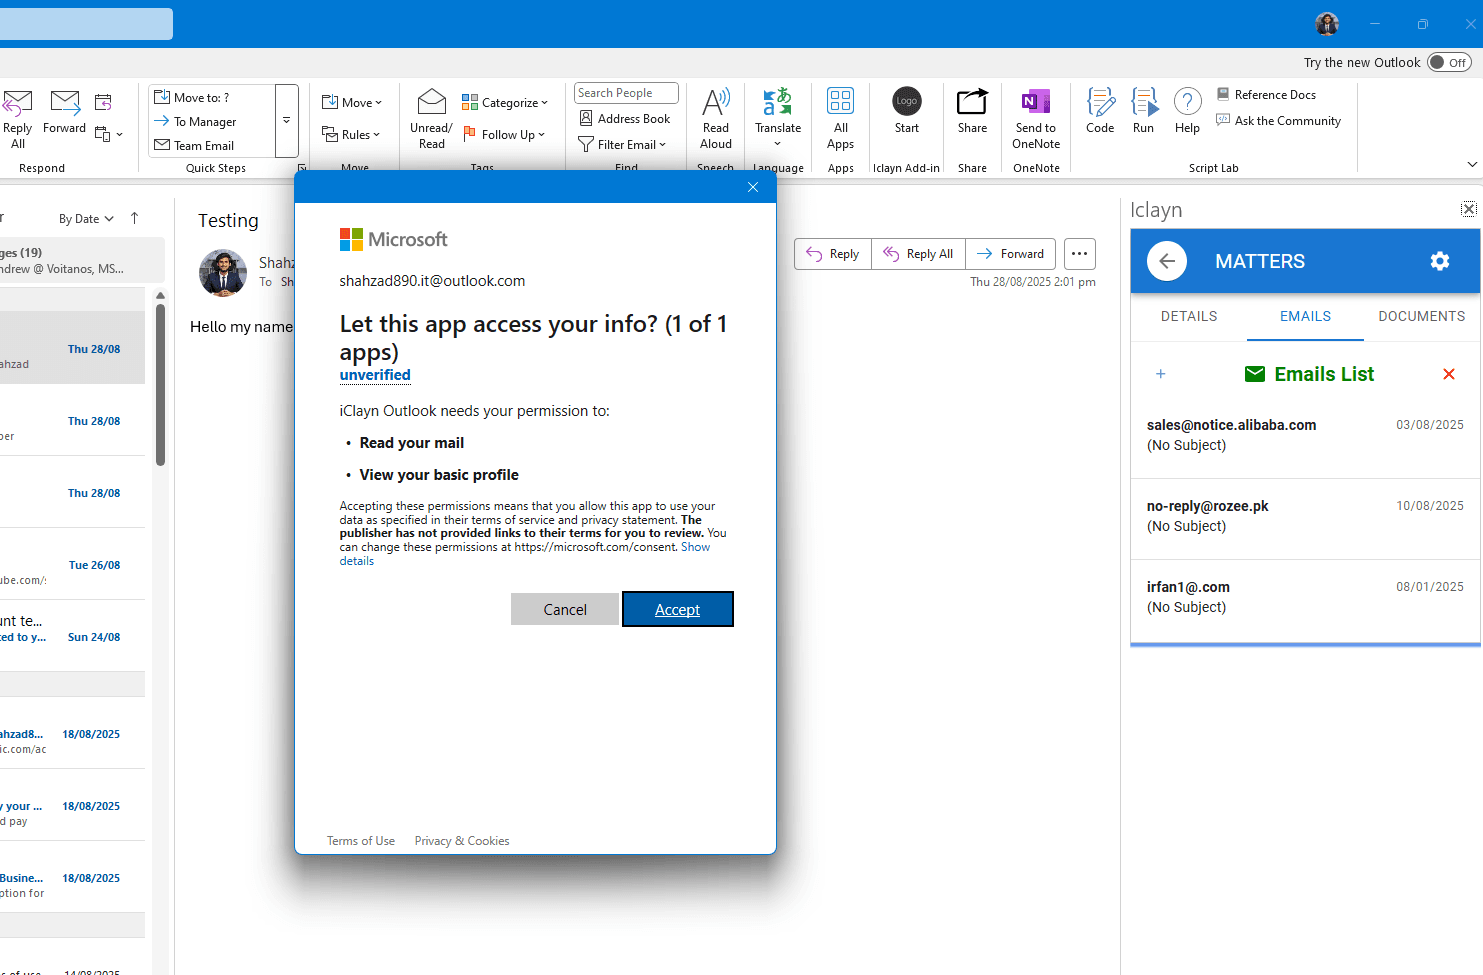Click the Unread/Read envelope icon
The width and height of the screenshot is (1483, 975).
(x=431, y=118)
